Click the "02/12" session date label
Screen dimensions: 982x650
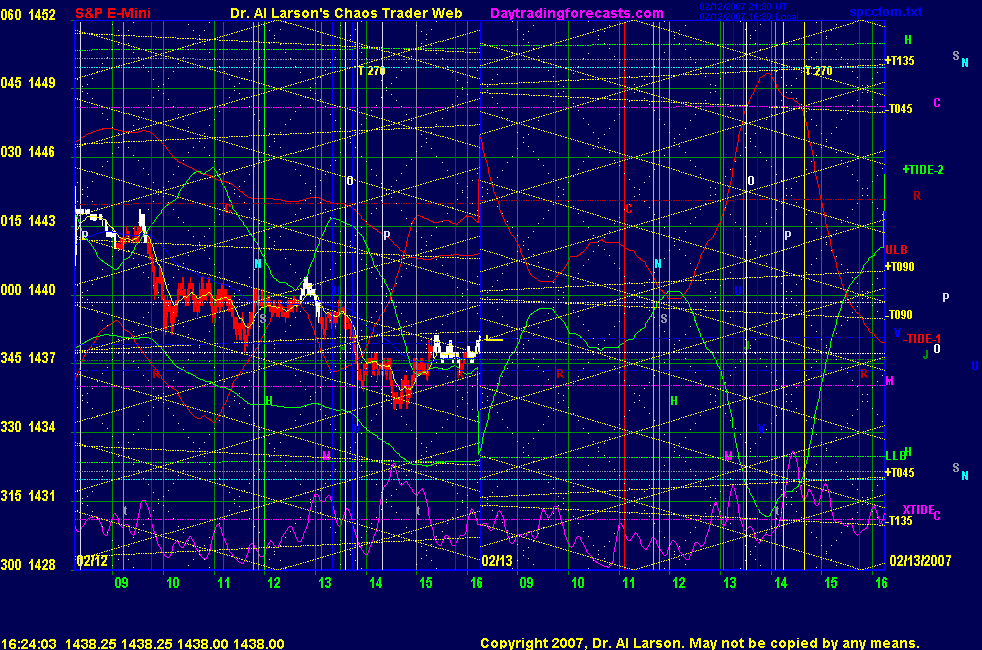click(92, 560)
